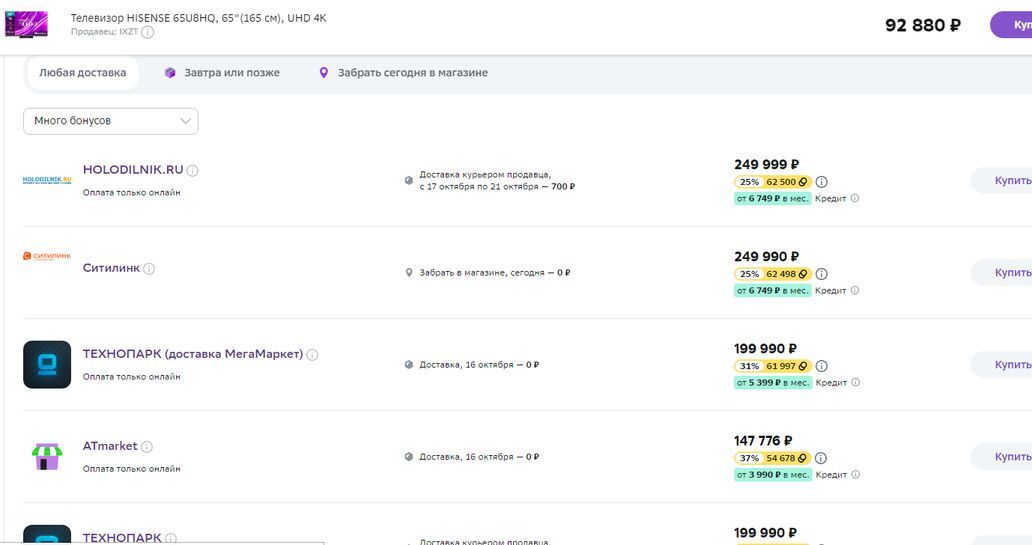
Task: Click от 3 990 ₽ в мес. credit badge
Action: 772,475
